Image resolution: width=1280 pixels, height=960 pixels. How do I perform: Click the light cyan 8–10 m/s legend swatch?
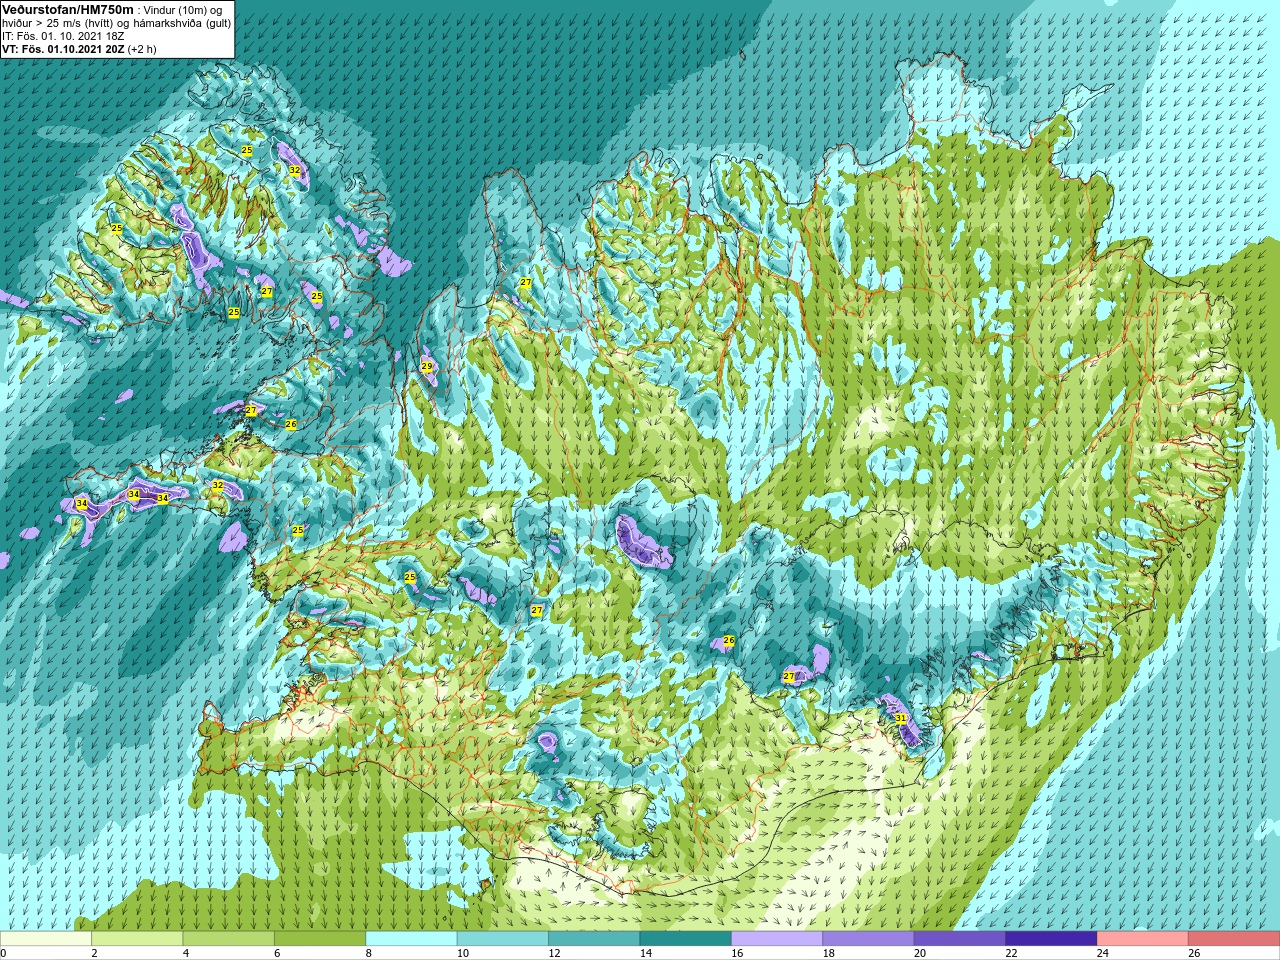[412, 939]
